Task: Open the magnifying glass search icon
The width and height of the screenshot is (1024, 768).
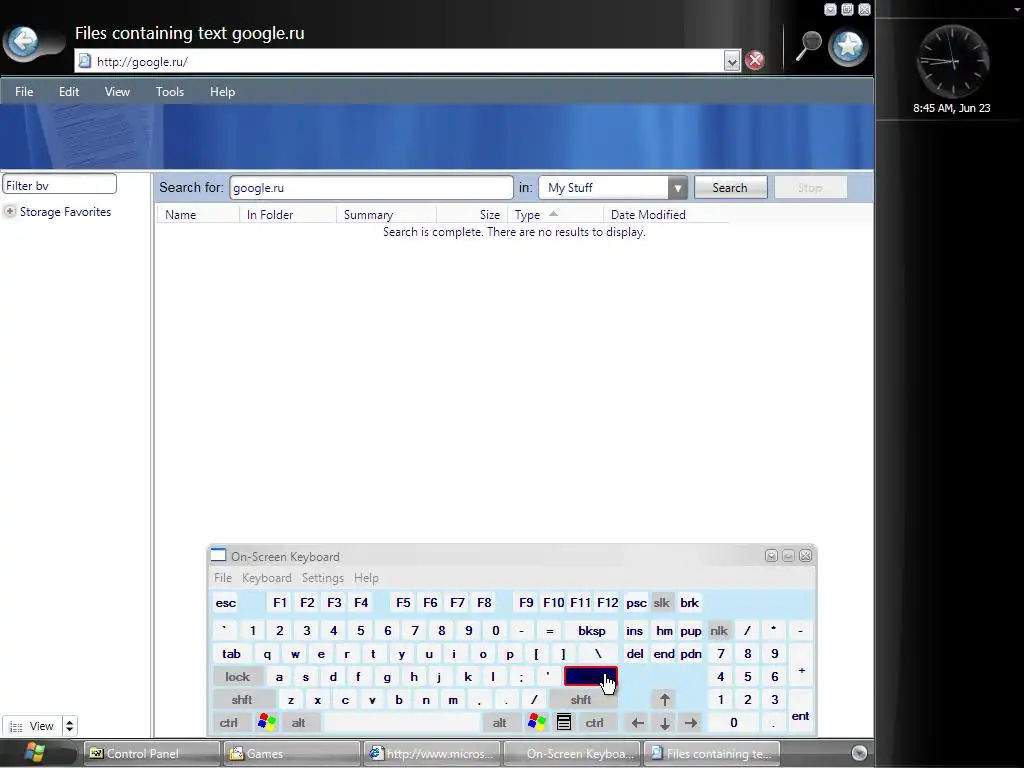Action: click(x=808, y=46)
